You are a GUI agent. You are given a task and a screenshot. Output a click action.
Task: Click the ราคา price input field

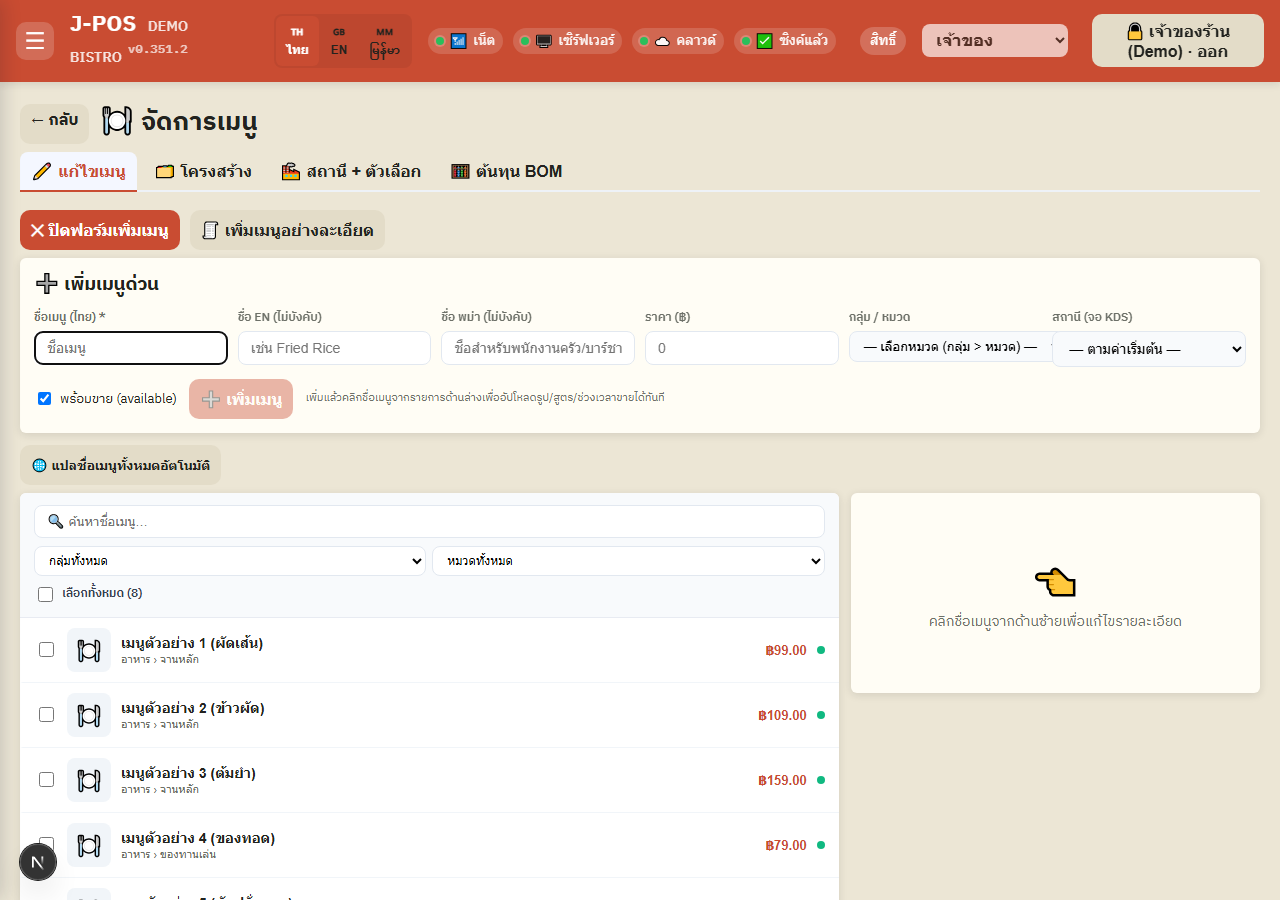point(742,348)
